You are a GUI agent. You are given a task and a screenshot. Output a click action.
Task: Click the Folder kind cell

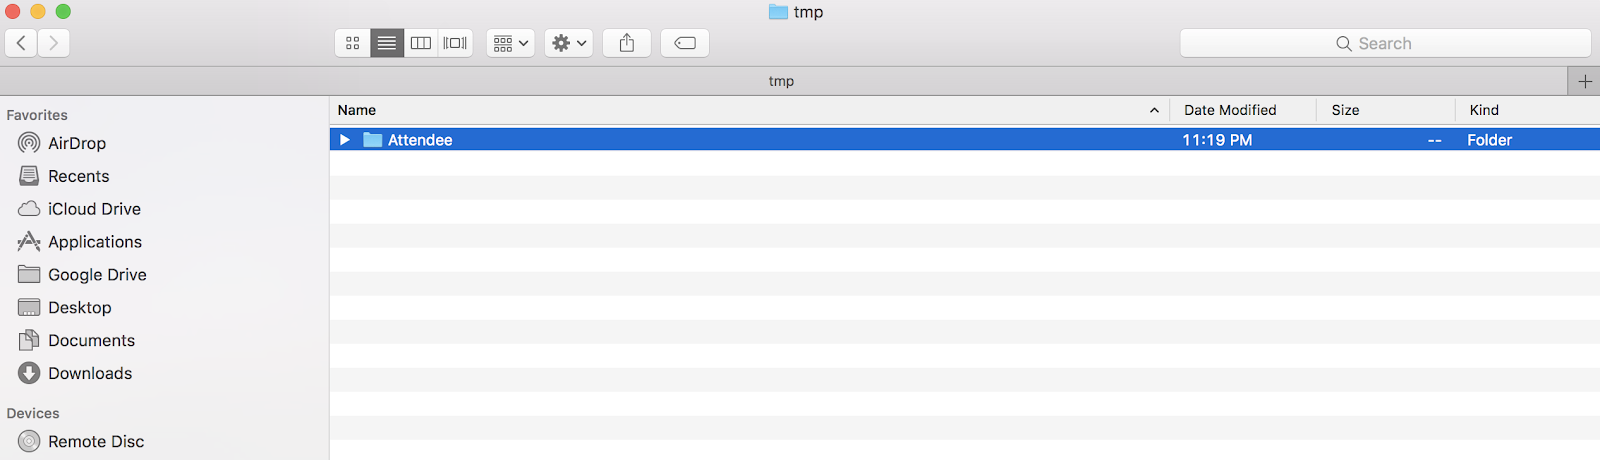(x=1489, y=140)
